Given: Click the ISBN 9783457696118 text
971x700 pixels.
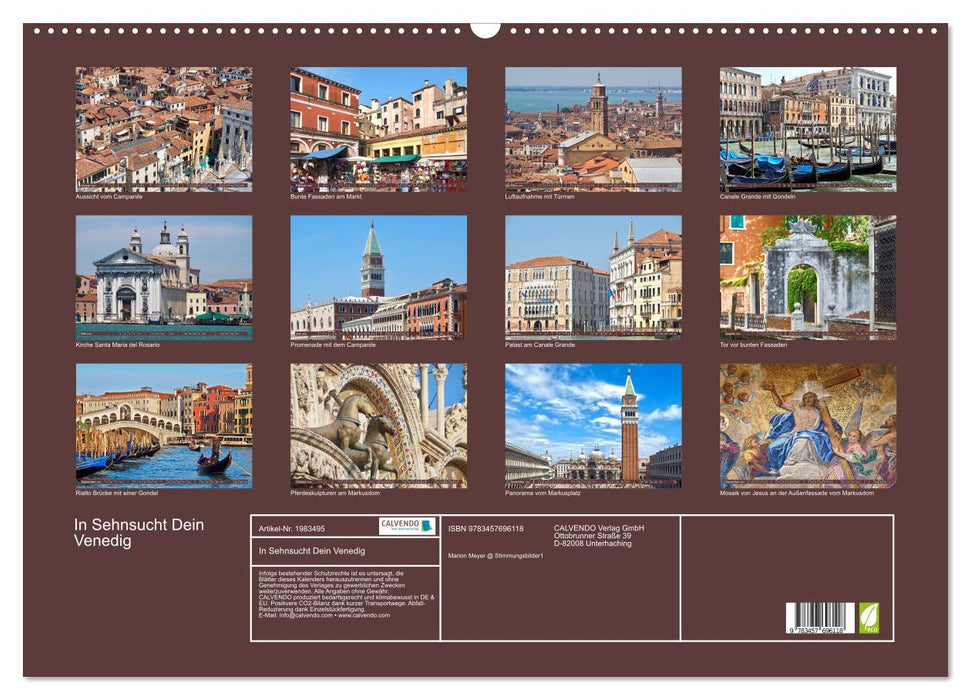Looking at the screenshot, I should 486,528.
